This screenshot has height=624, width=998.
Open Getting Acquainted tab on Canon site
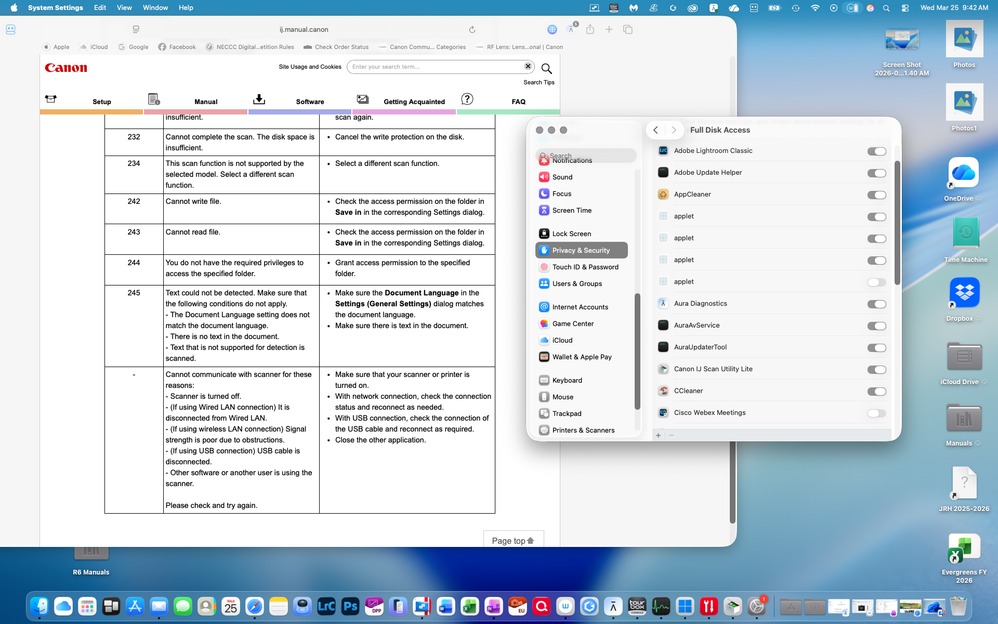(x=404, y=101)
